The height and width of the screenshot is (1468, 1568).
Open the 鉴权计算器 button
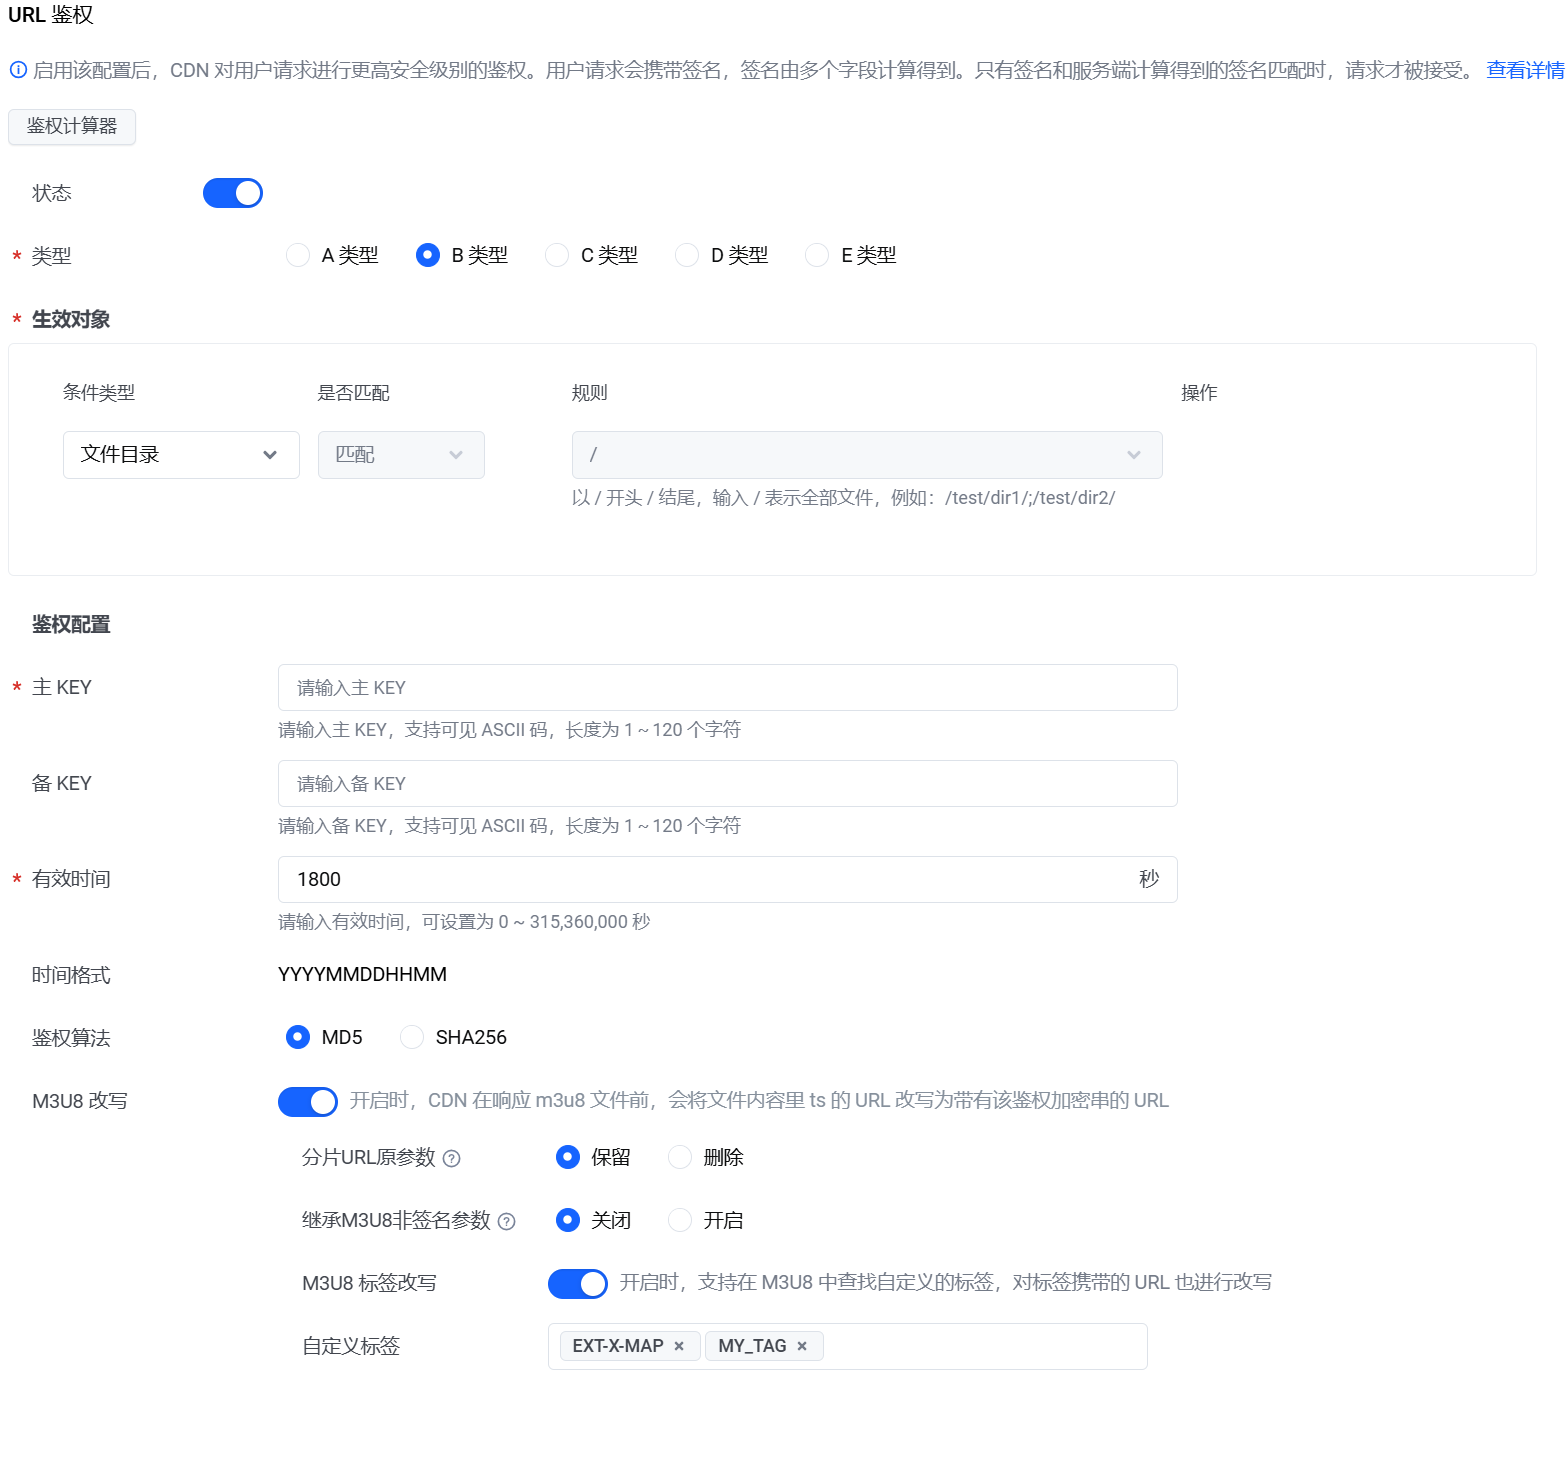tap(72, 126)
